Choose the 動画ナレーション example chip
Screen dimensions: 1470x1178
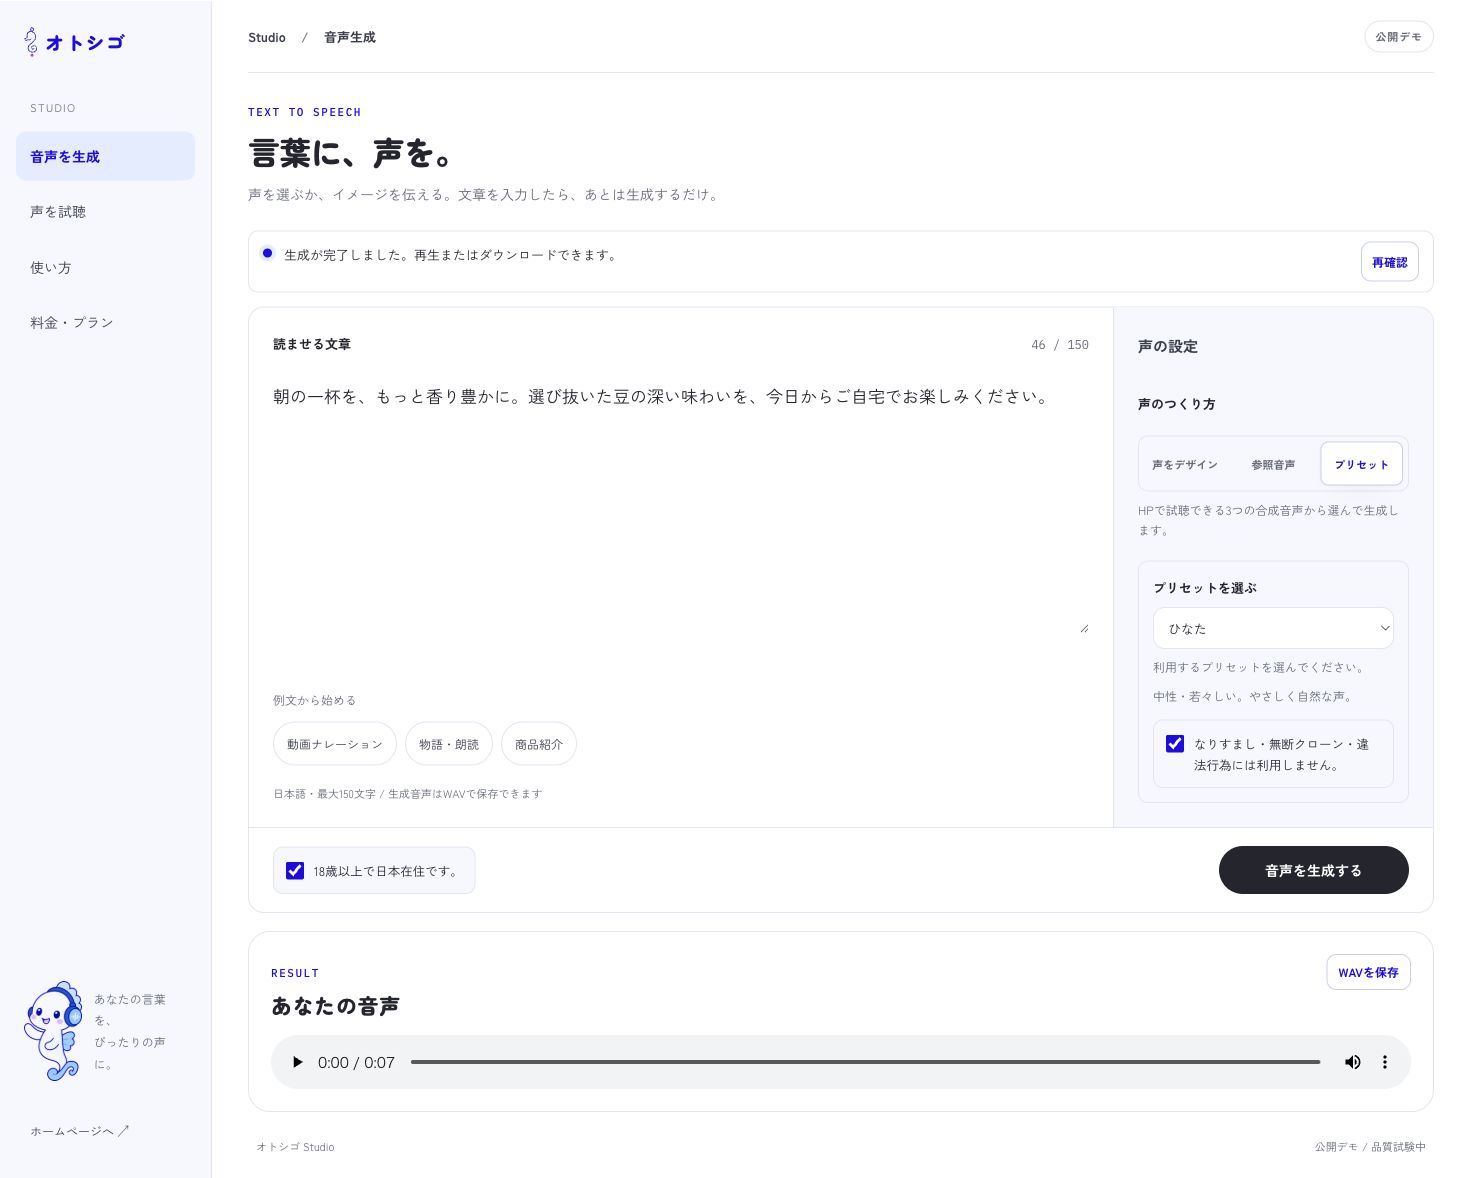[x=335, y=744]
